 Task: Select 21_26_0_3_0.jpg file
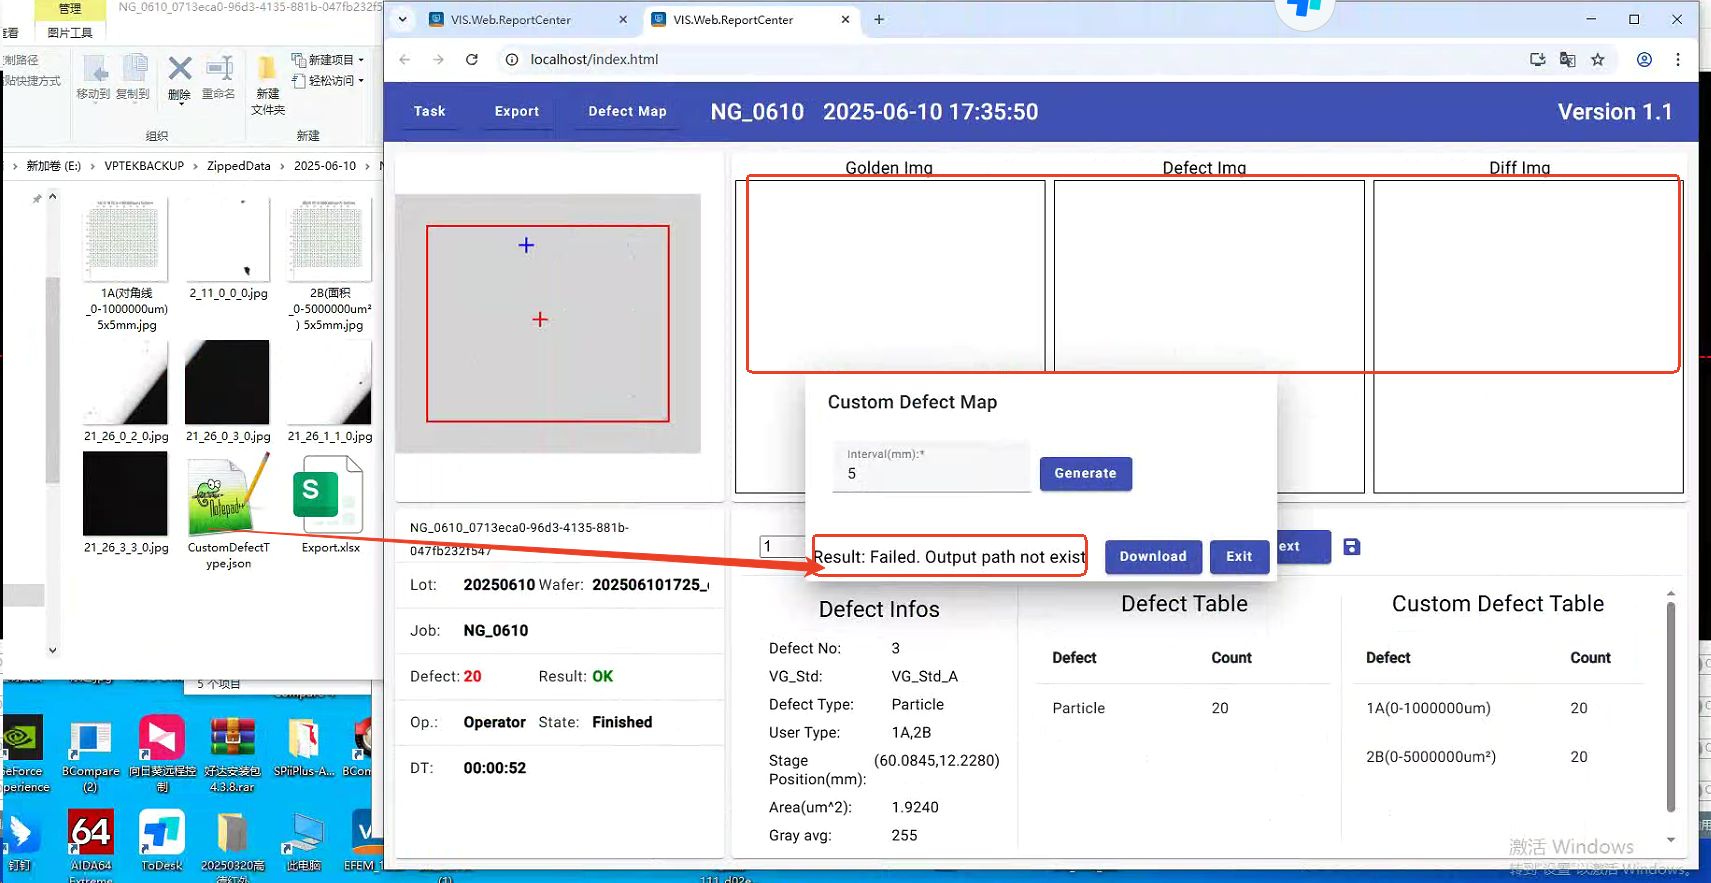click(228, 391)
